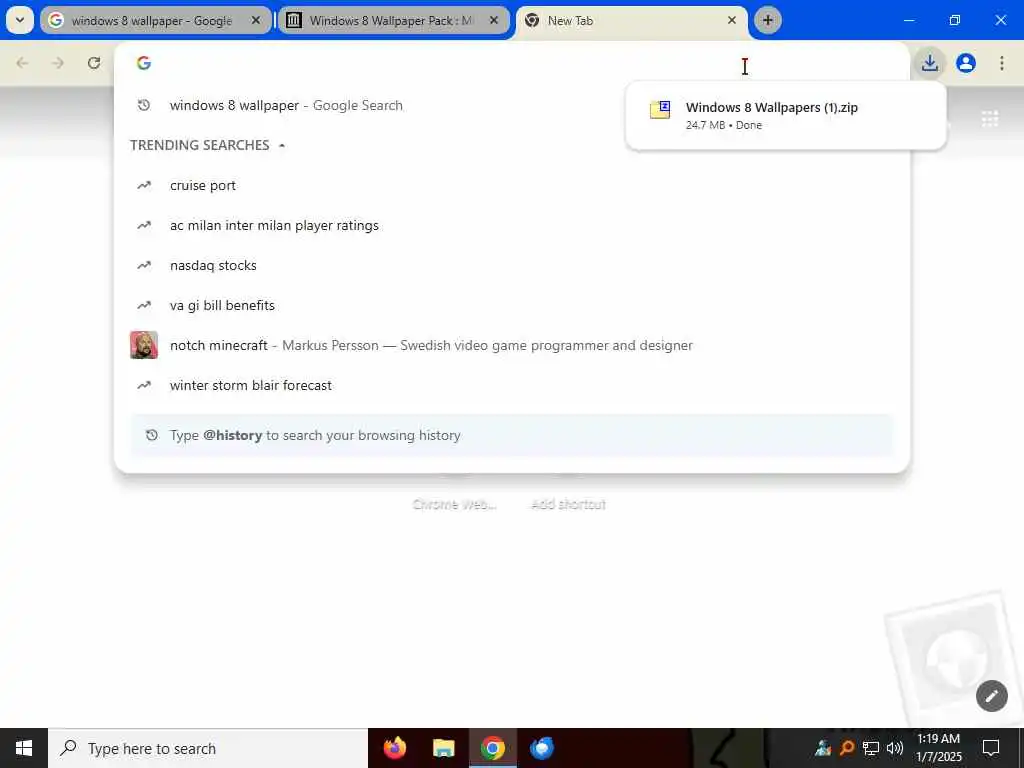
Task: Close the Windows 8 Wallpaper Pack tab
Action: (494, 20)
